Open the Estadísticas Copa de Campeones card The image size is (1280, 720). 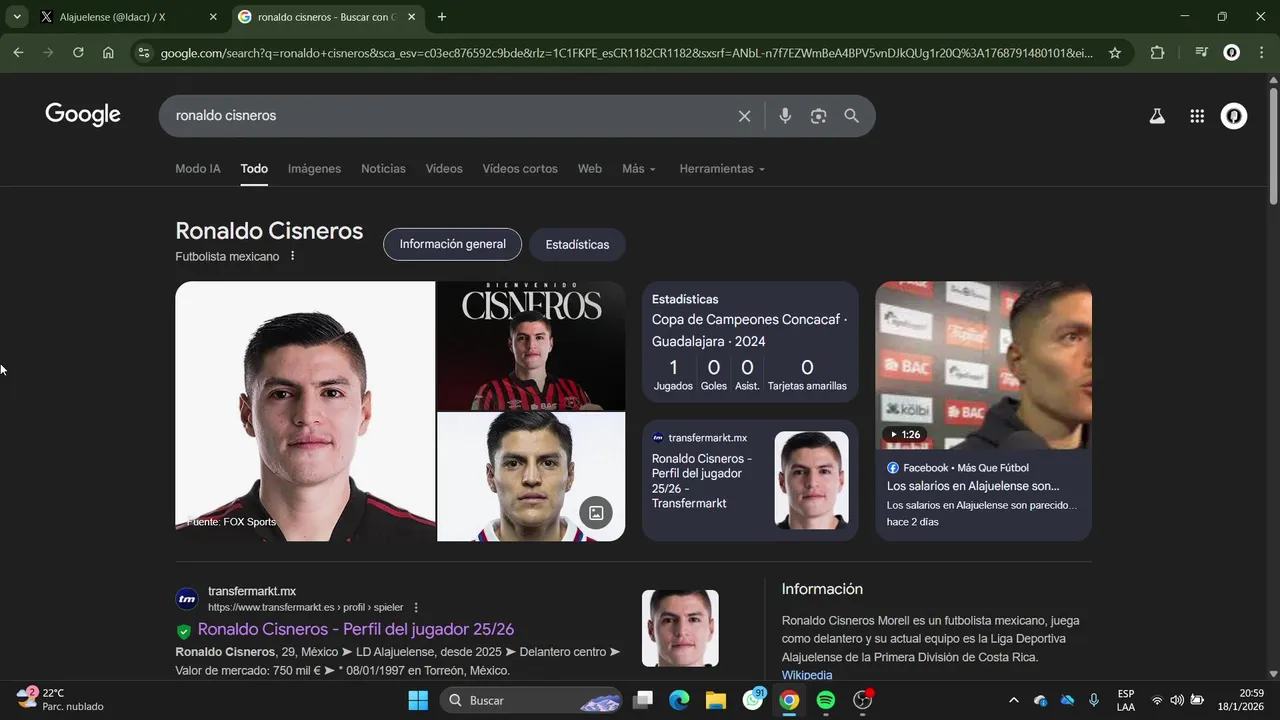[x=750, y=342]
